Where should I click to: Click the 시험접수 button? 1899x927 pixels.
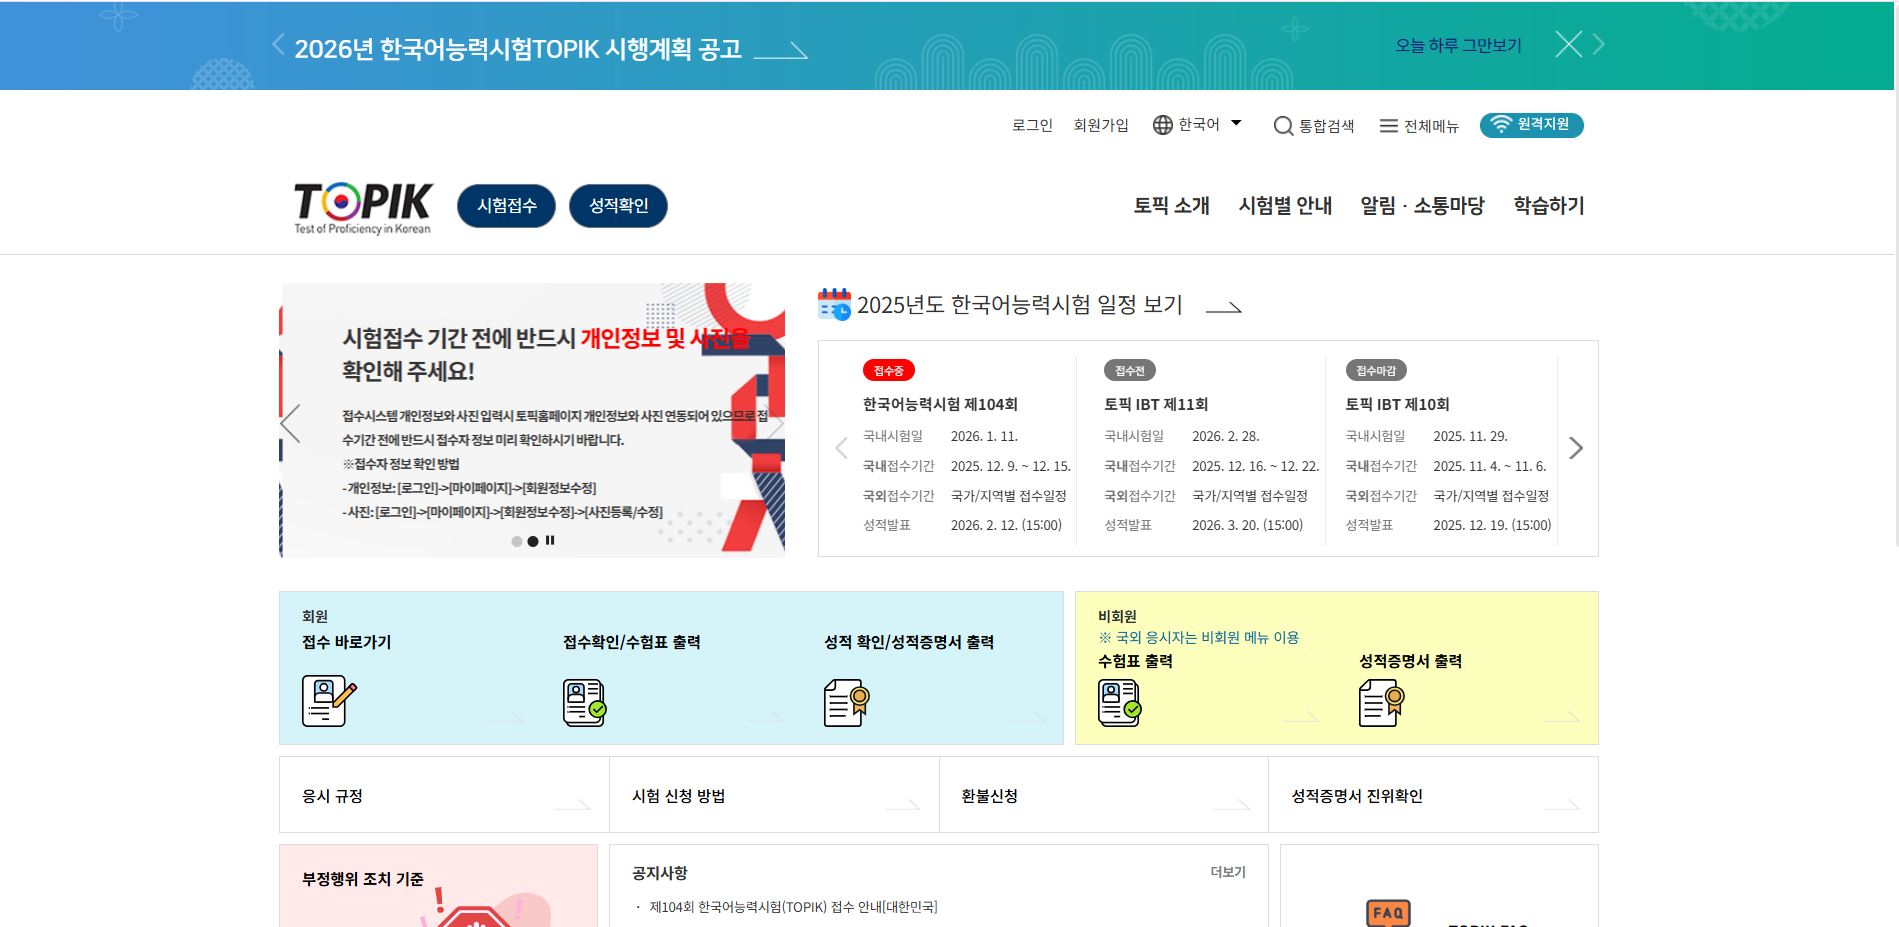point(506,206)
